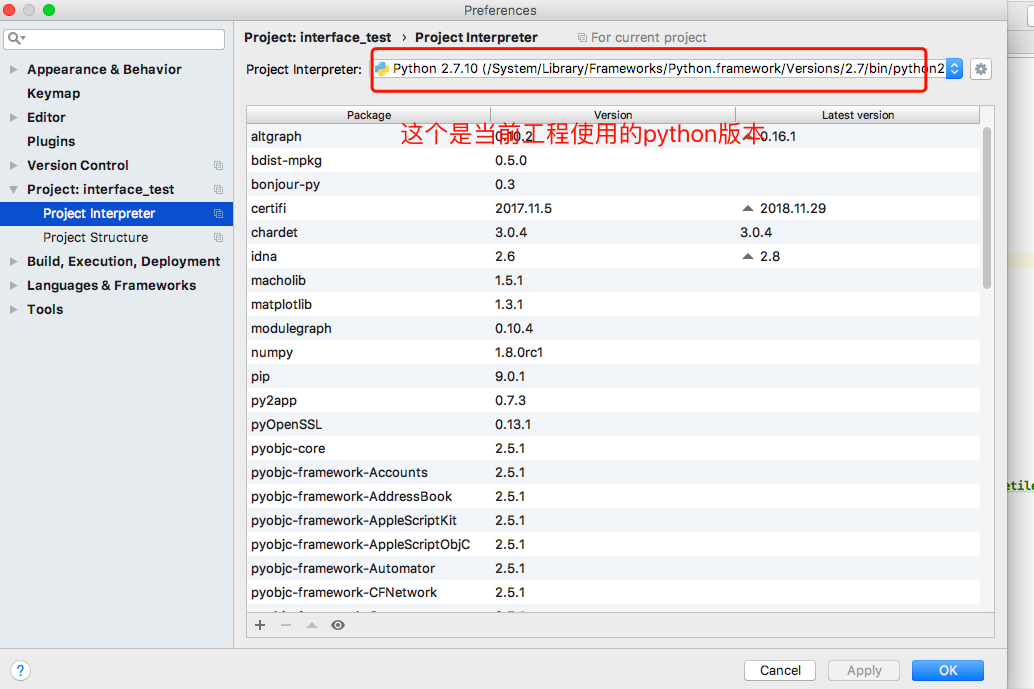Click the search settings input field

coord(113,39)
